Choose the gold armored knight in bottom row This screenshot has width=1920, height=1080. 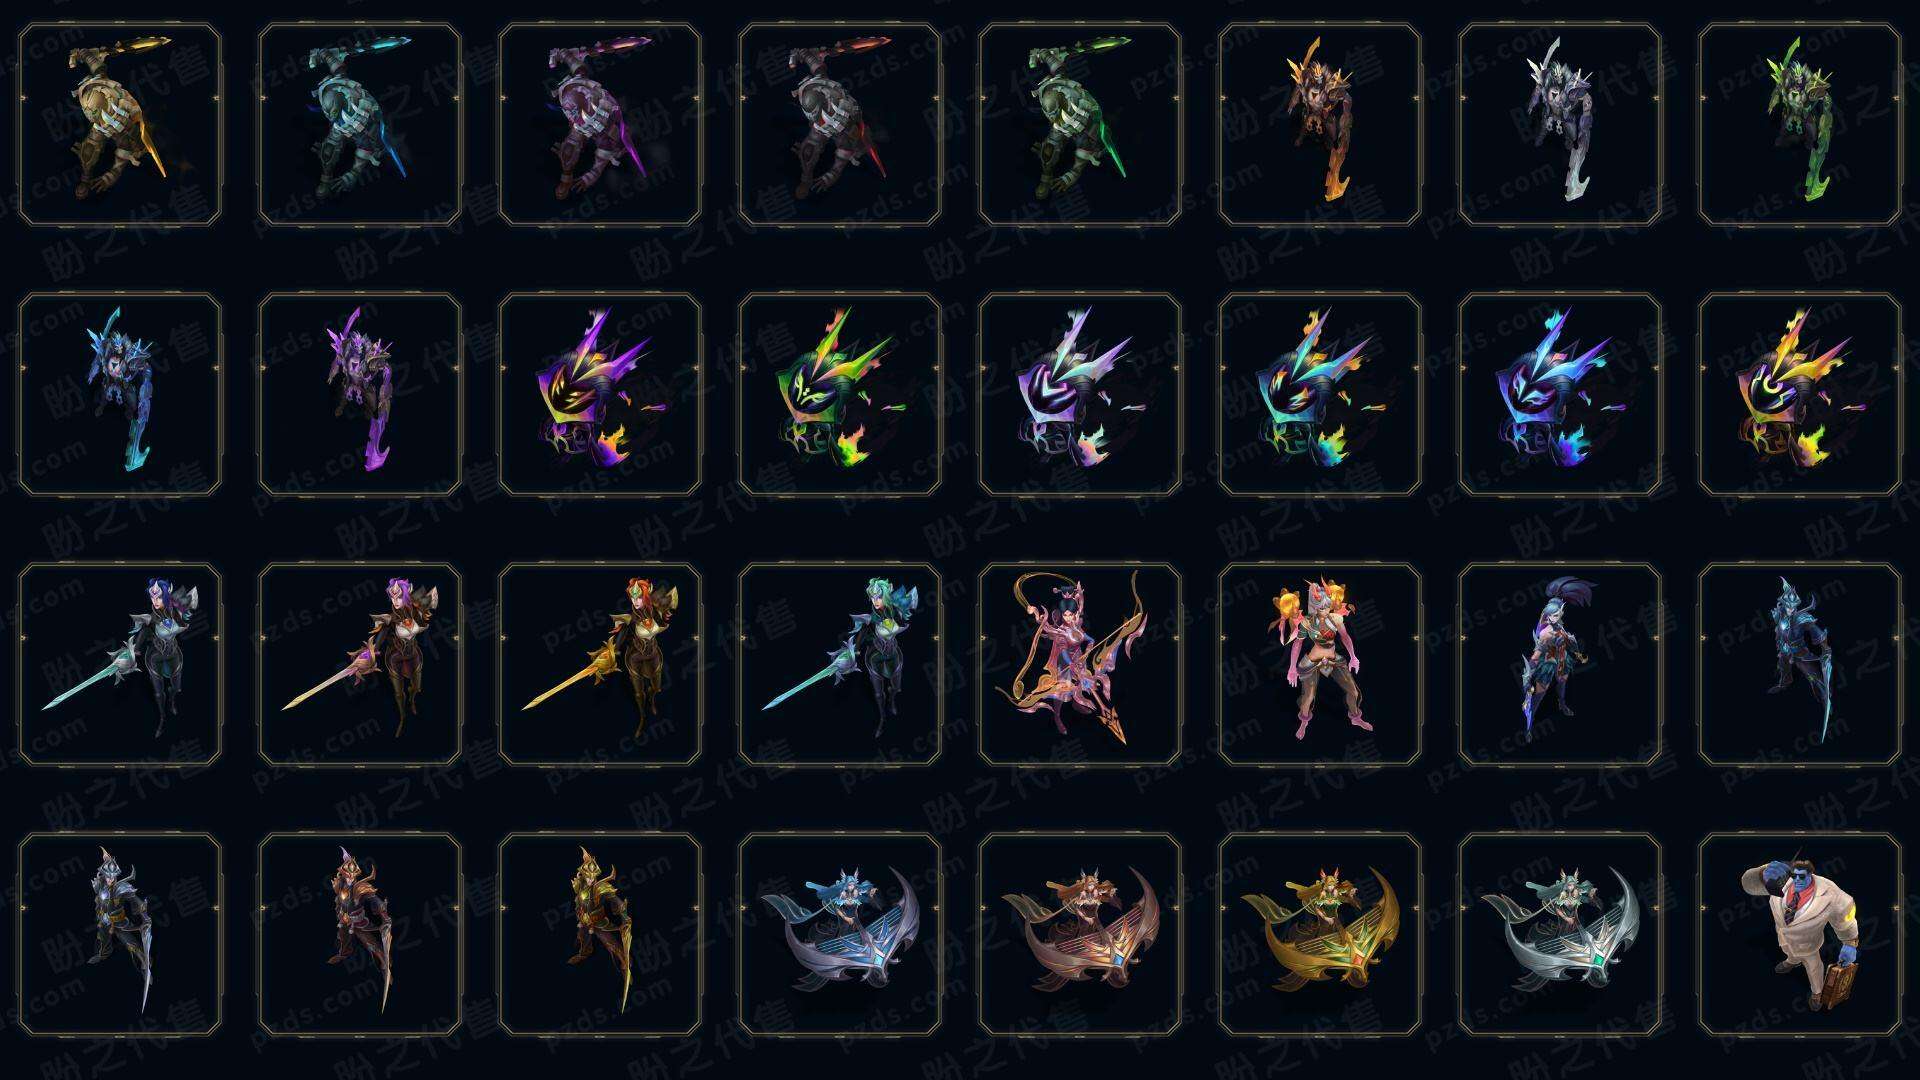pos(600,934)
